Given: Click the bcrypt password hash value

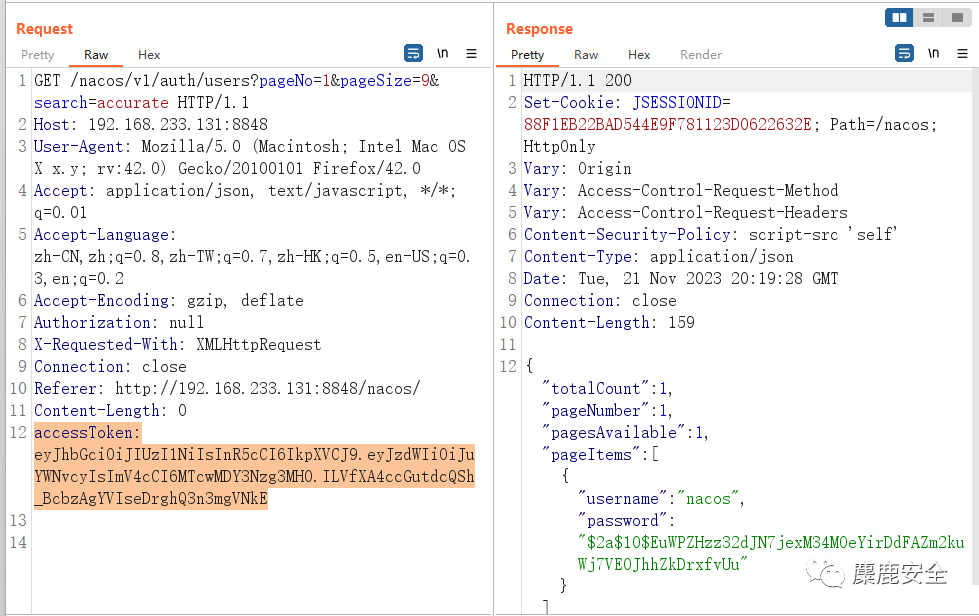Looking at the screenshot, I should (x=770, y=554).
